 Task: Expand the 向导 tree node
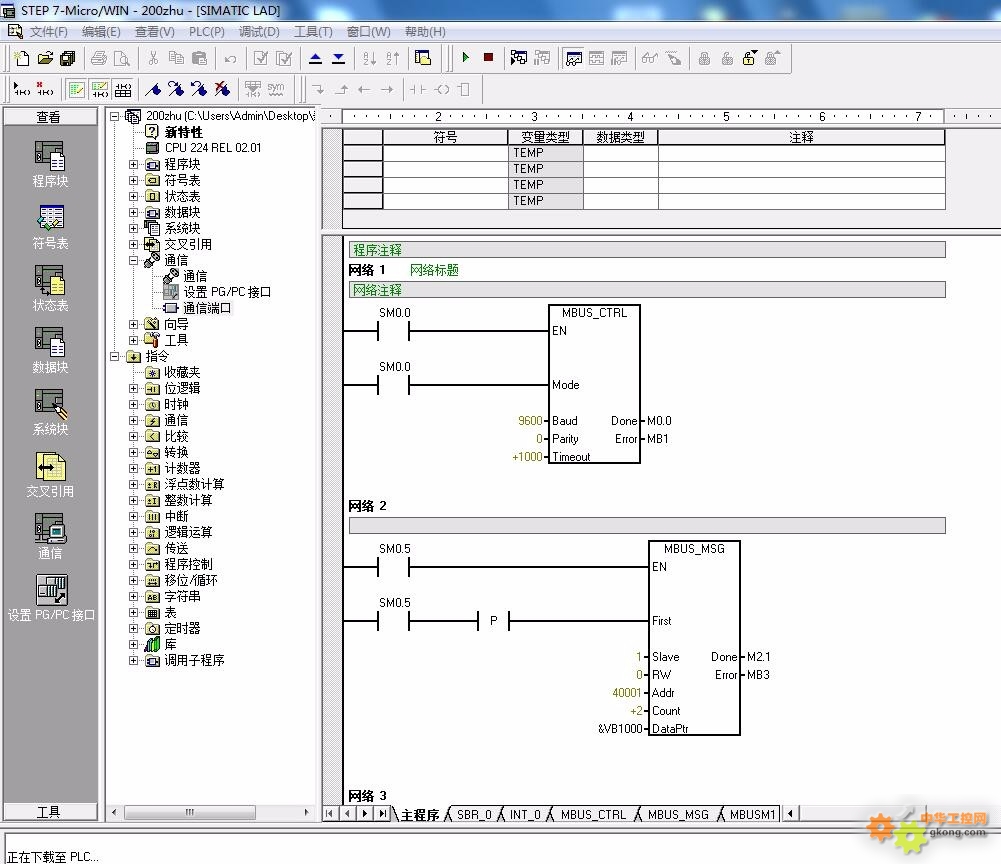pyautogui.click(x=133, y=324)
